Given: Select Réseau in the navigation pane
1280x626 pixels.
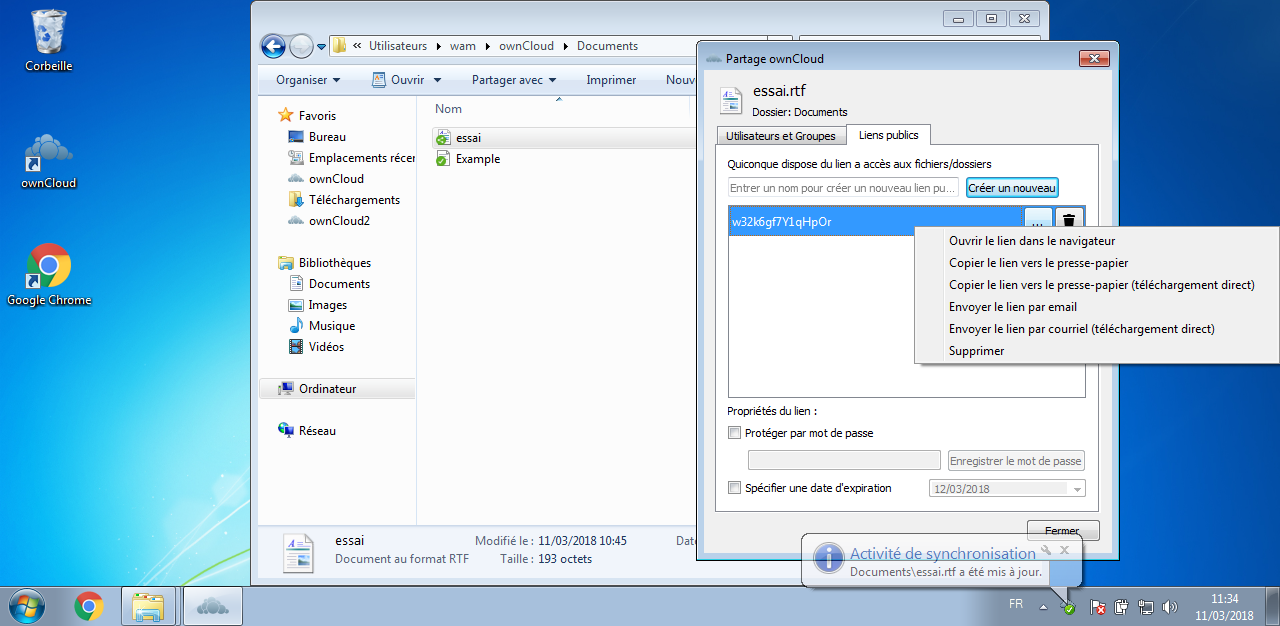Looking at the screenshot, I should pyautogui.click(x=317, y=431).
